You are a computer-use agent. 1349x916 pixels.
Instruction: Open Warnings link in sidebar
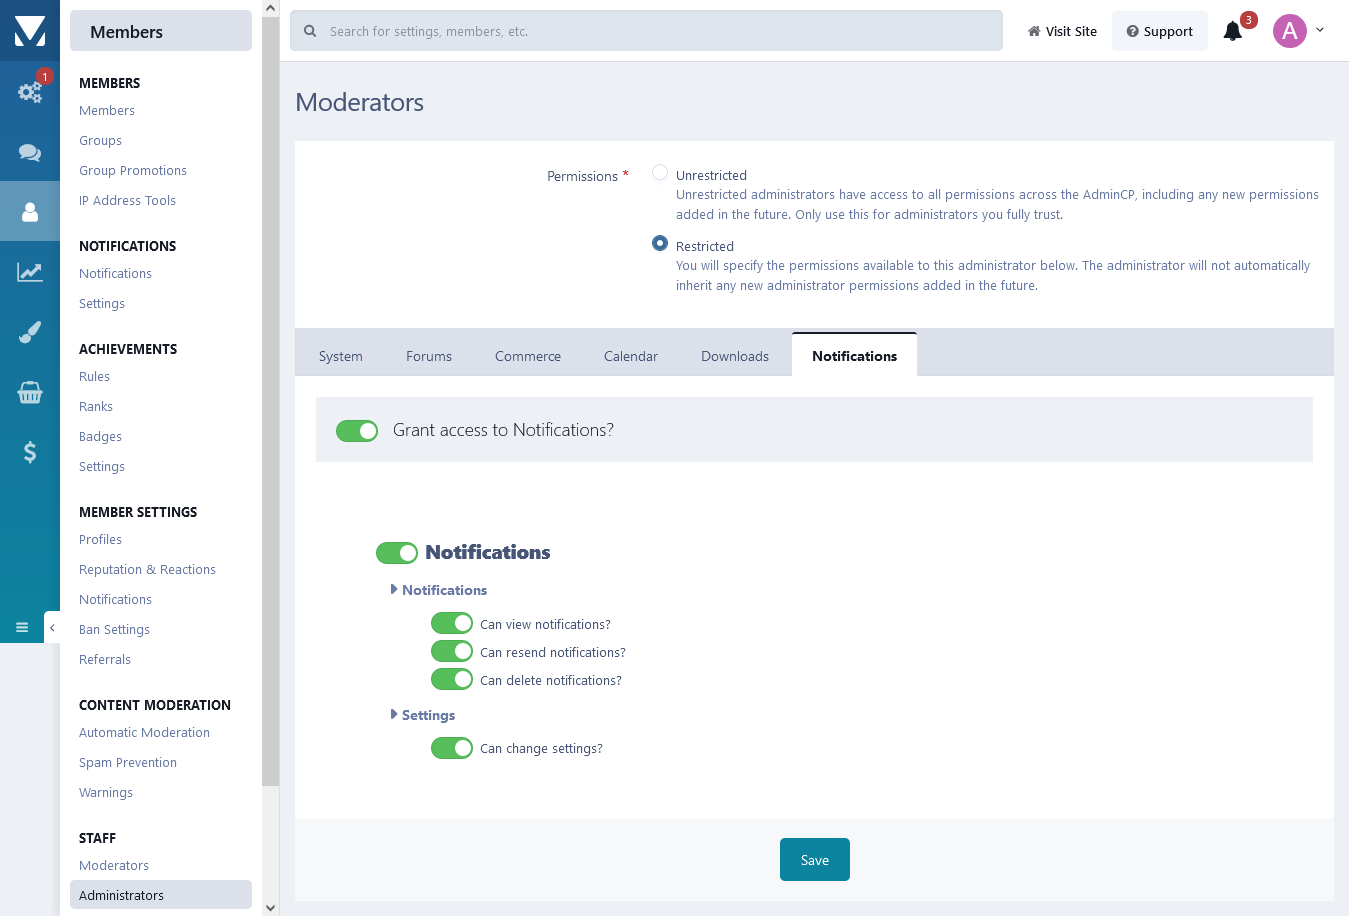(106, 792)
